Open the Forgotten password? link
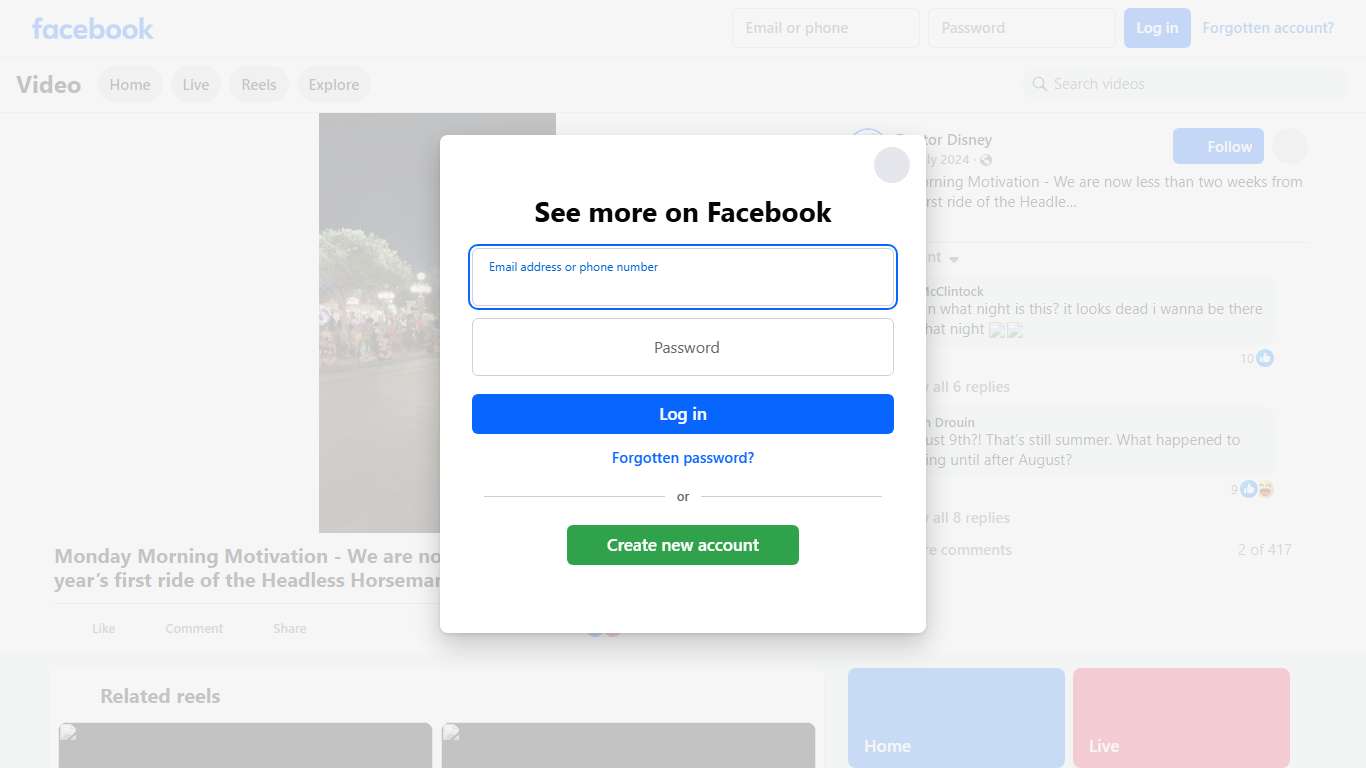This screenshot has width=1366, height=768. [x=683, y=458]
